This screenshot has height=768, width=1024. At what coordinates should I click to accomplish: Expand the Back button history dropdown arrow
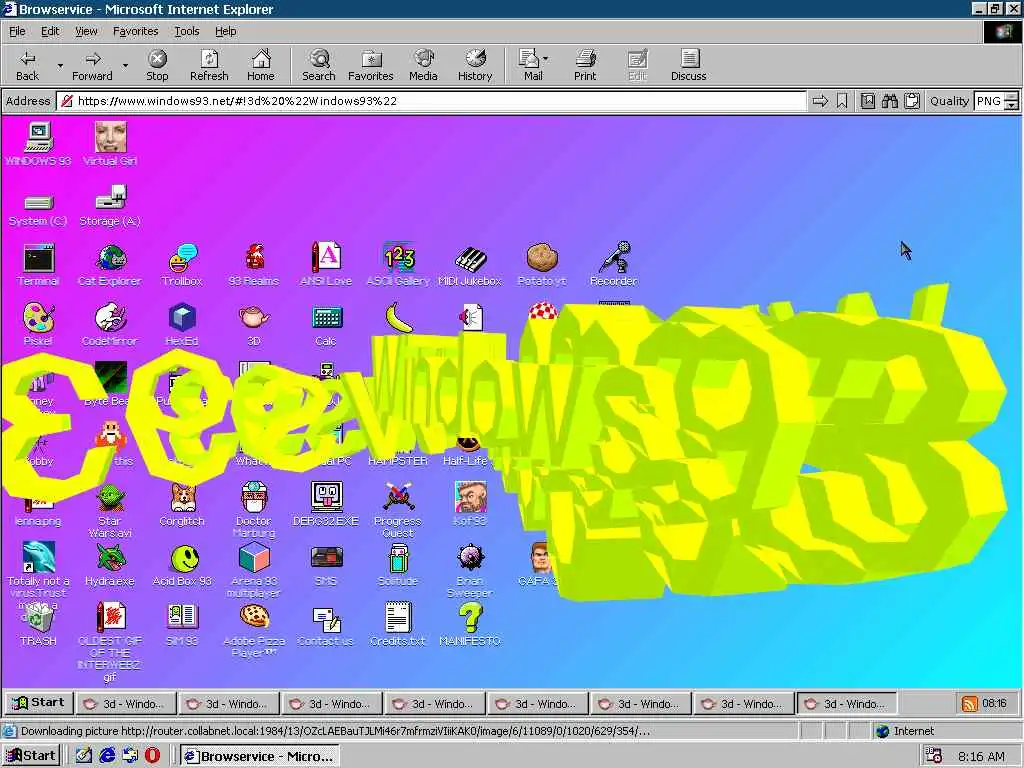click(60, 65)
